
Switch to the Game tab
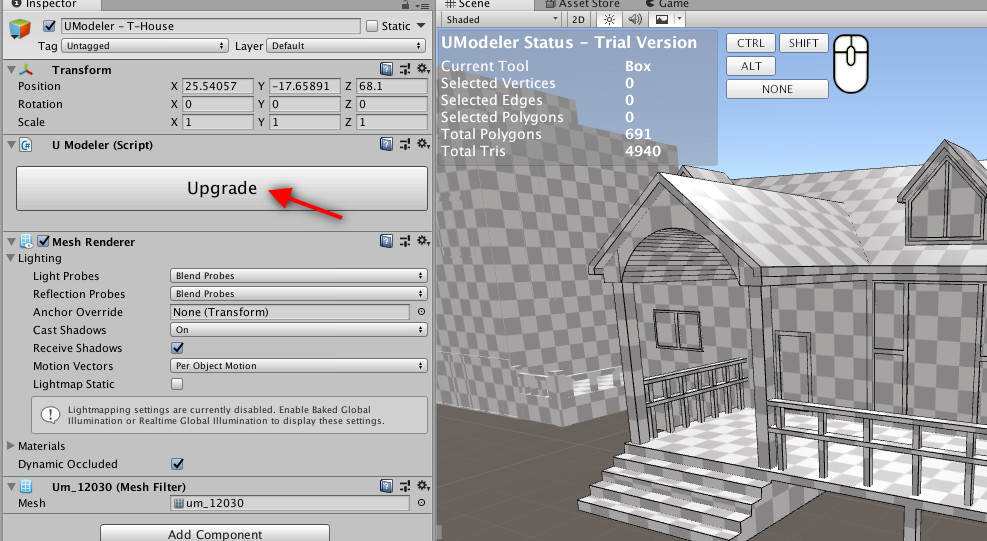tap(667, 4)
